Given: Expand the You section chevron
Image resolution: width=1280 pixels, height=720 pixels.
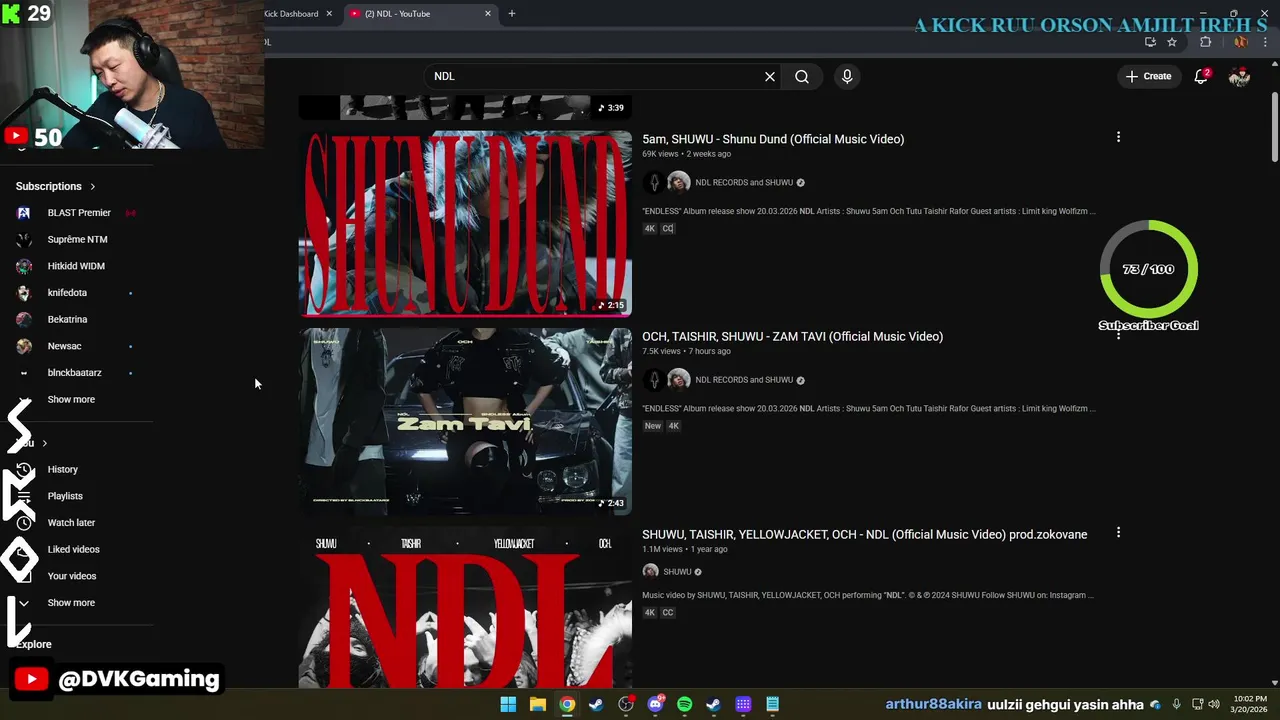Looking at the screenshot, I should pyautogui.click(x=44, y=443).
